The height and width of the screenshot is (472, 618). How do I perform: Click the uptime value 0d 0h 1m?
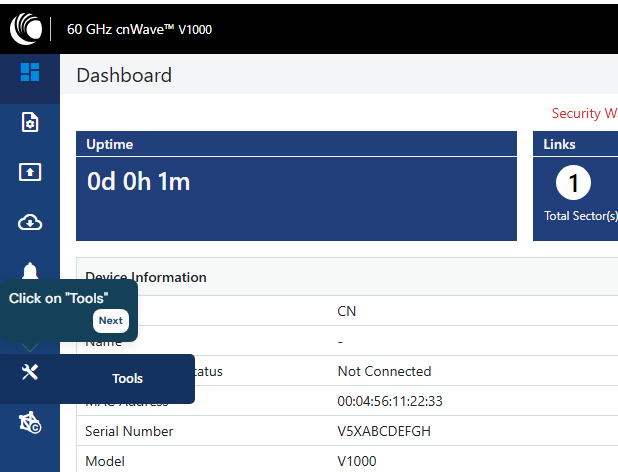(x=138, y=182)
